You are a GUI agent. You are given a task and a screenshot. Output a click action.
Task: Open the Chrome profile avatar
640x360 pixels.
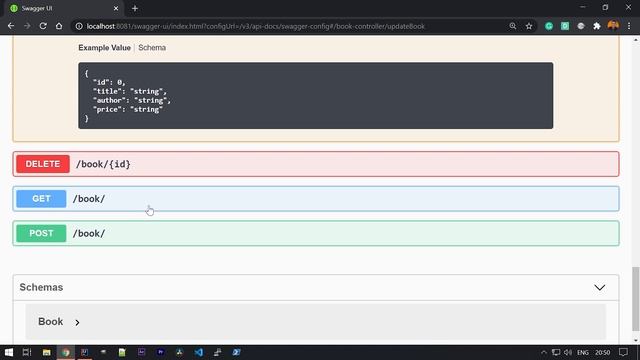coord(613,26)
